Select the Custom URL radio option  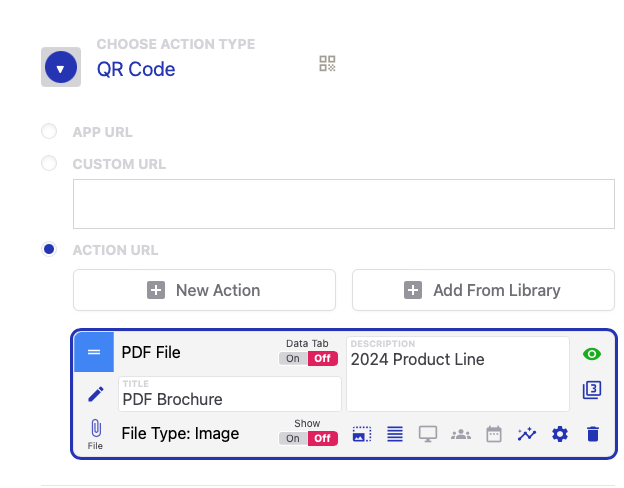[x=49, y=164]
